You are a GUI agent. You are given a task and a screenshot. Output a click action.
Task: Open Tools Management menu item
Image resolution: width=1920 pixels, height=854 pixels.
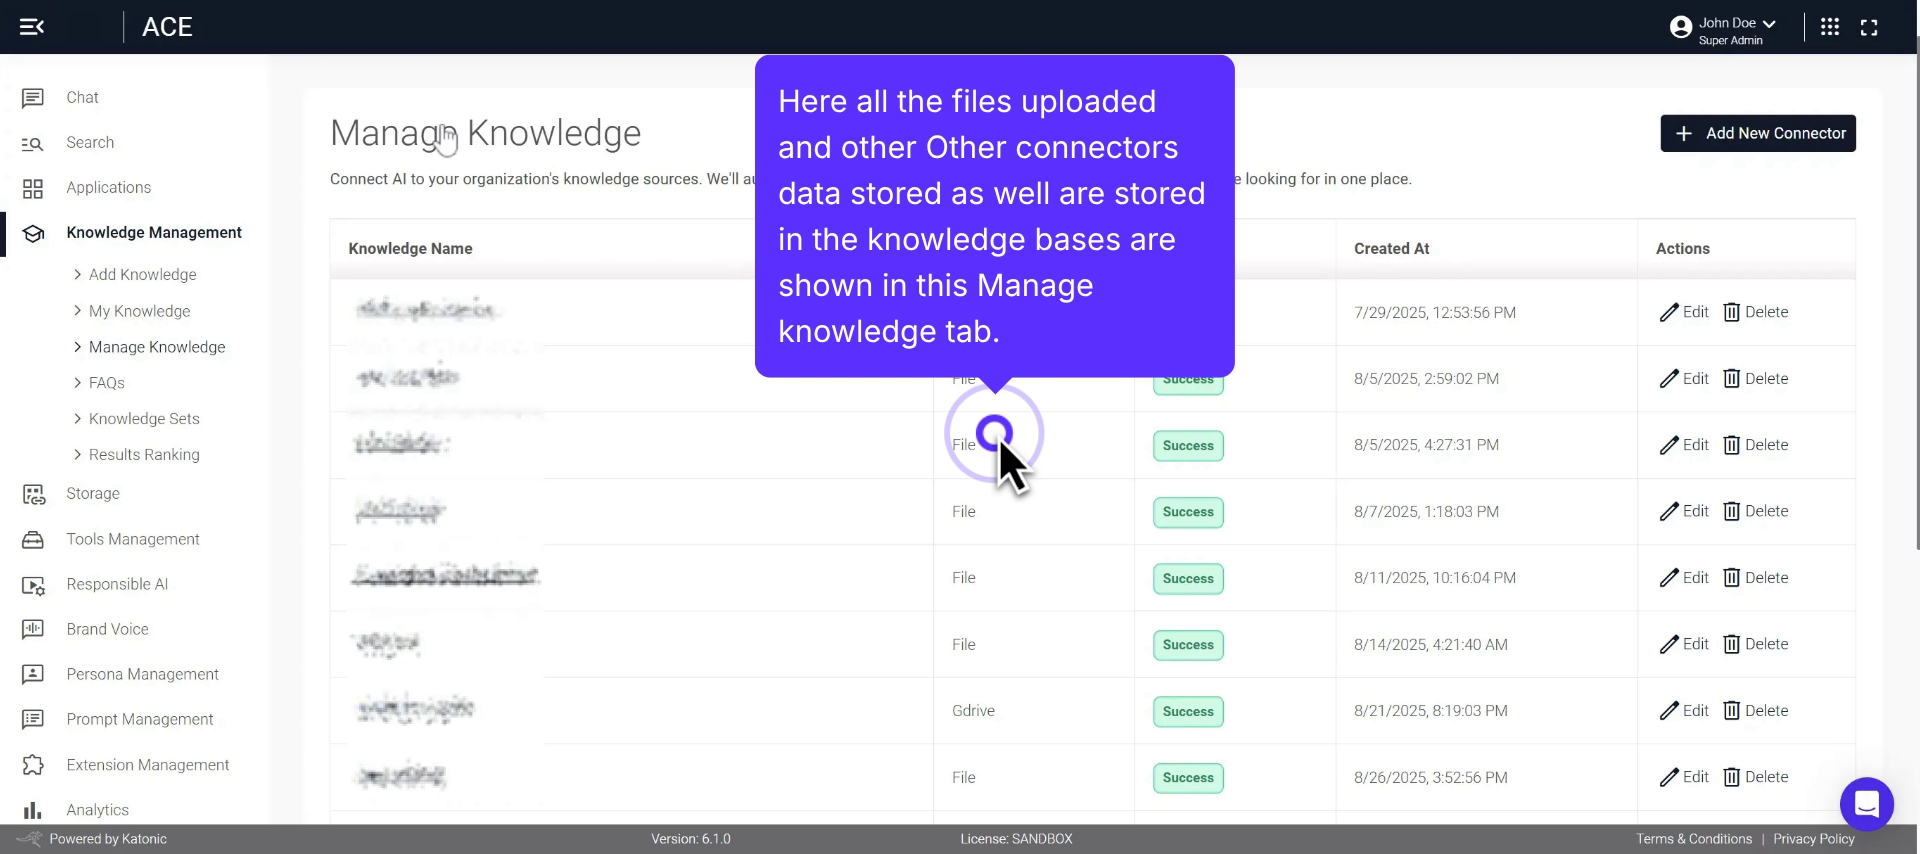133,540
